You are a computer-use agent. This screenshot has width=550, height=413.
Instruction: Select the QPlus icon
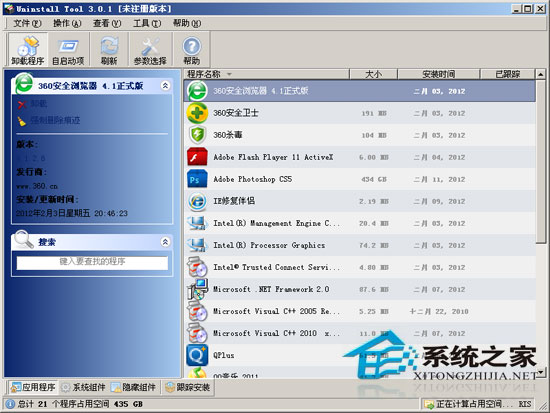197,355
